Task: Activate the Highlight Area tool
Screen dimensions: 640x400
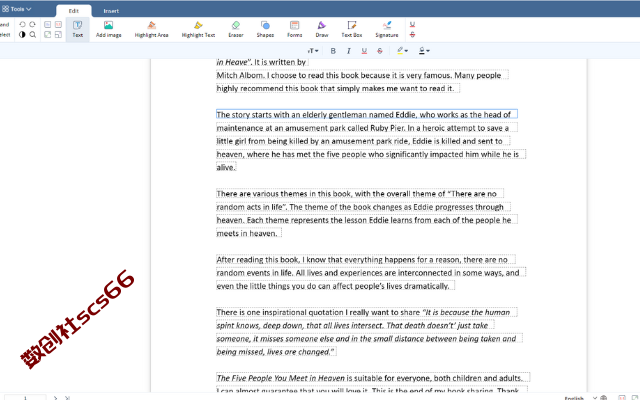Action: [x=151, y=29]
